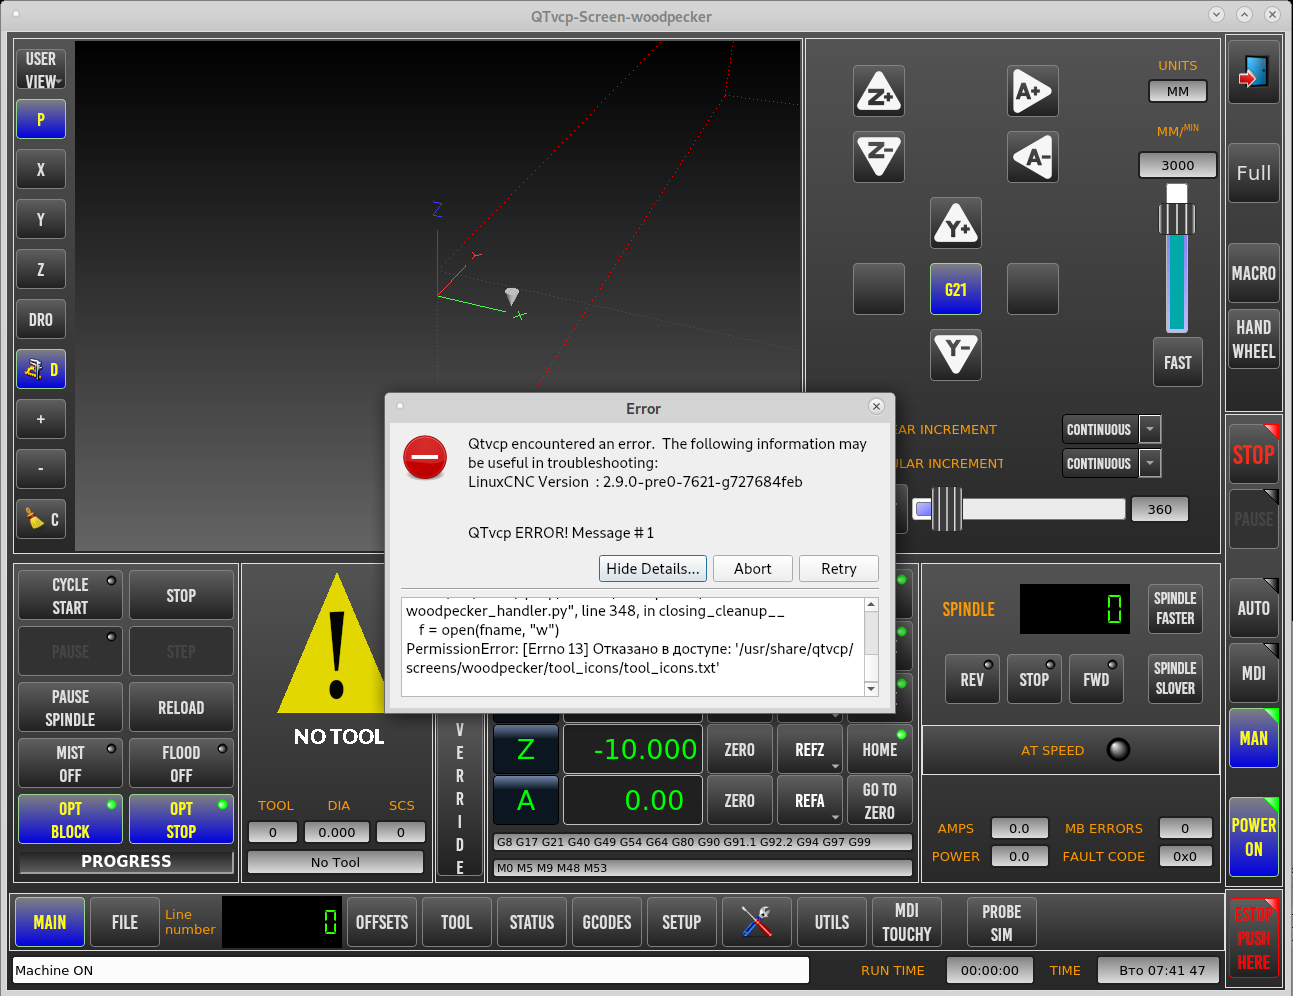1293x996 pixels.
Task: Click Hide Details in error dialog
Action: tap(653, 568)
